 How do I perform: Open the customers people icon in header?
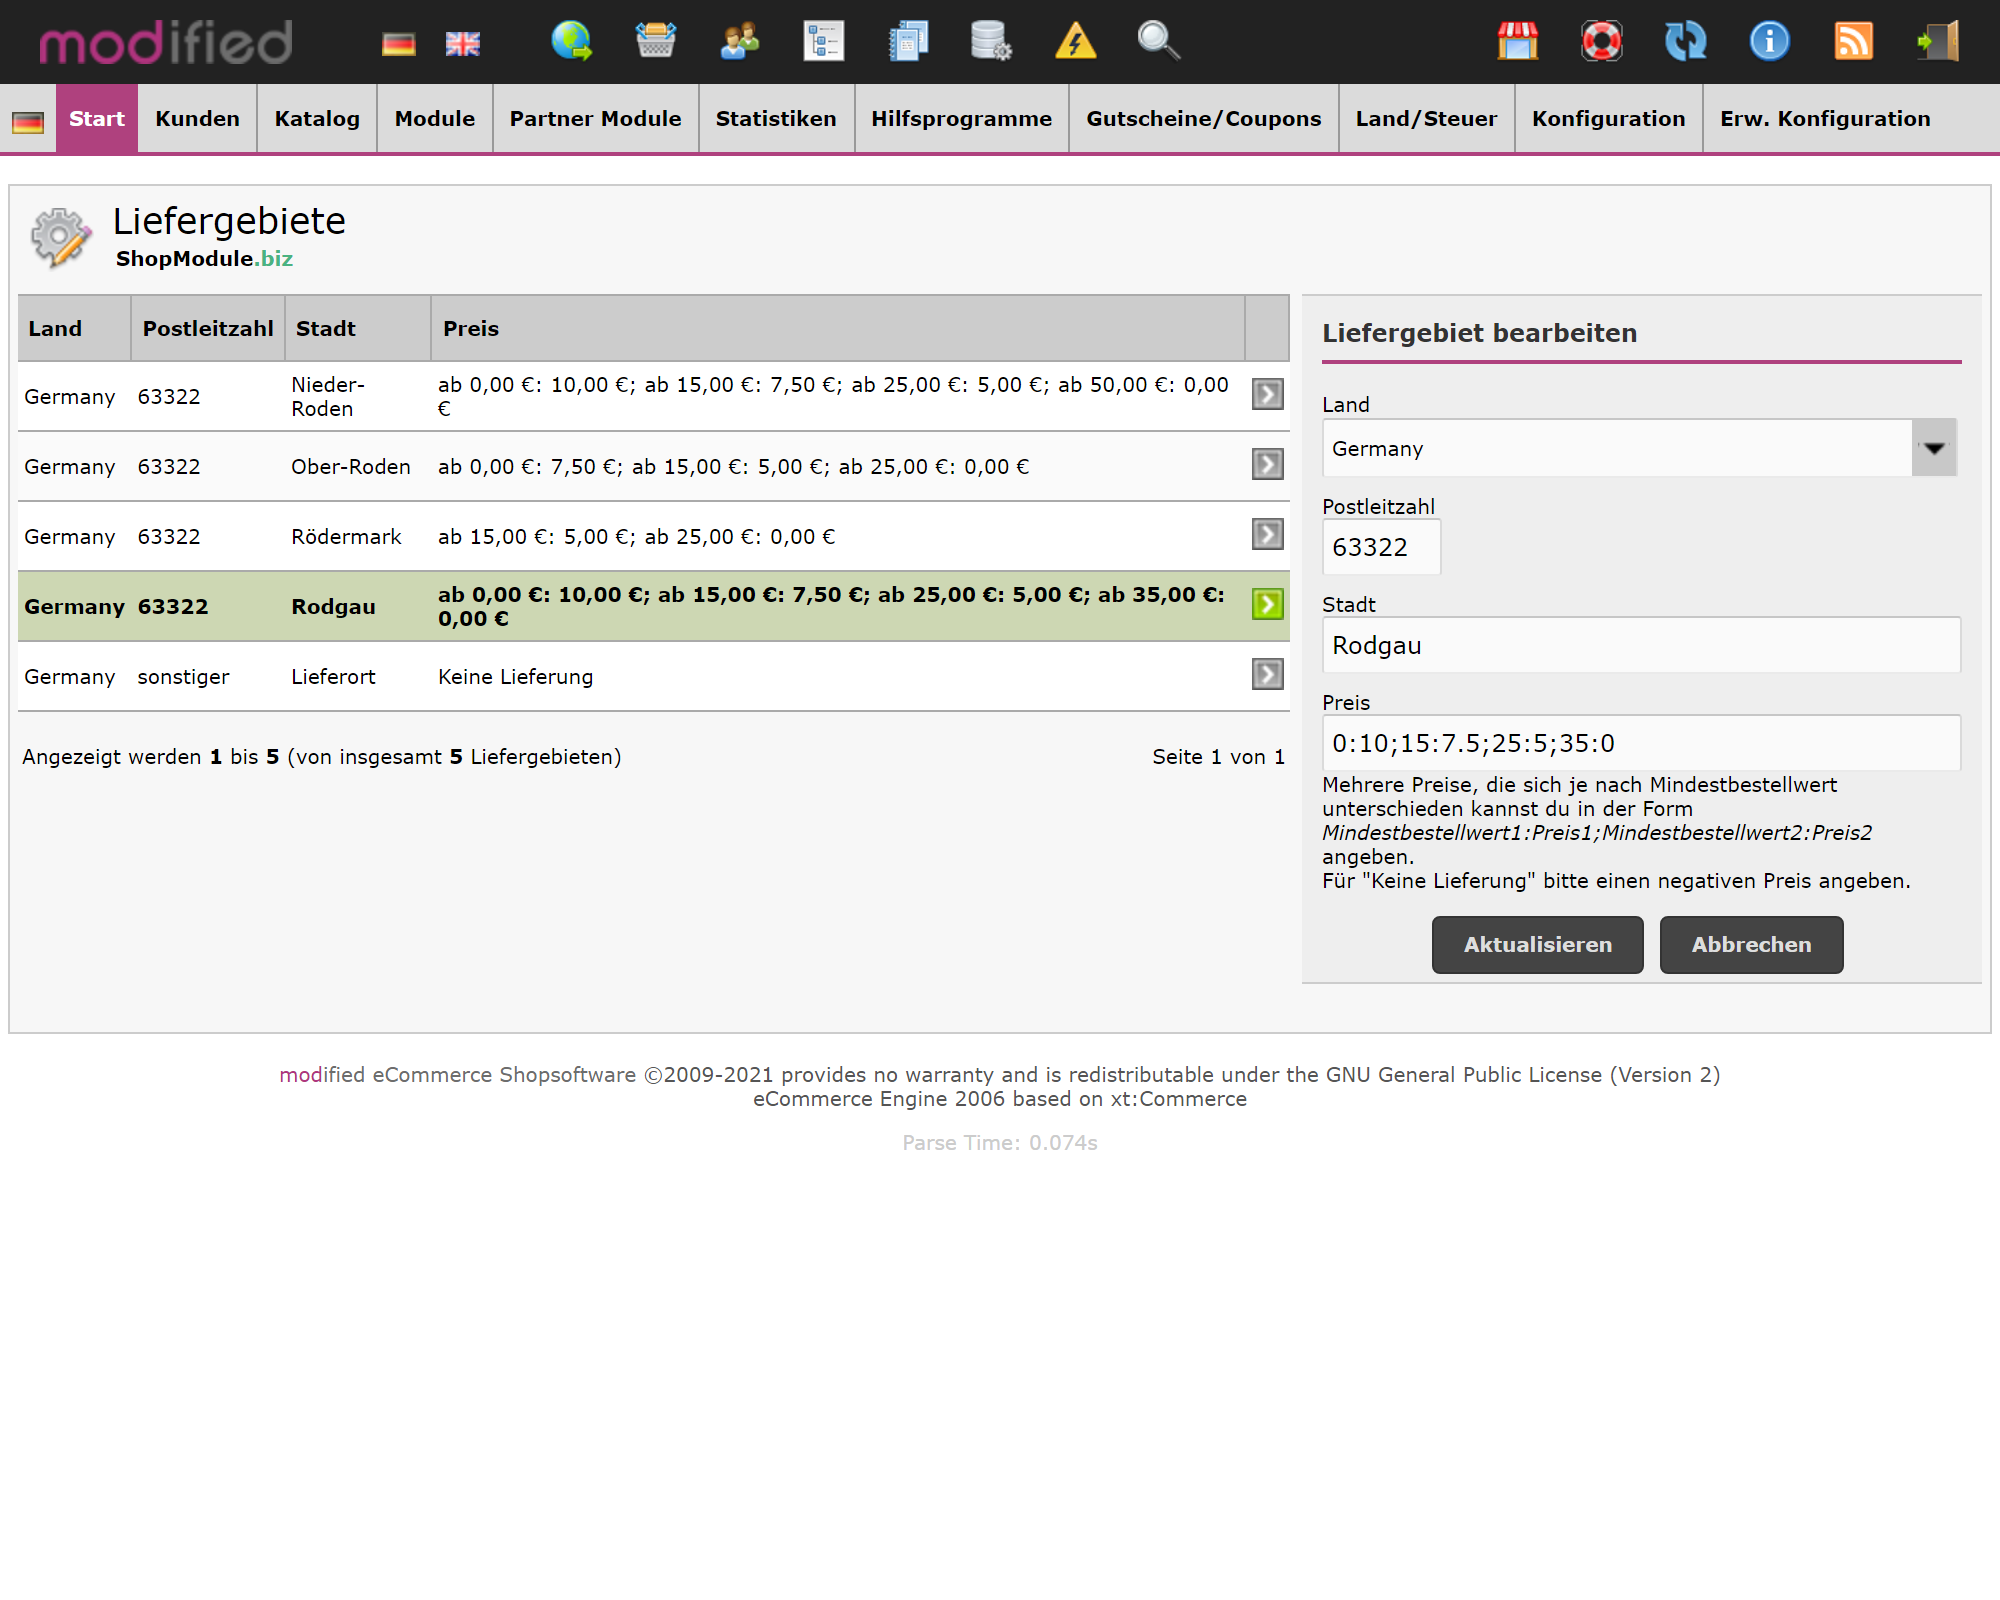(x=740, y=41)
